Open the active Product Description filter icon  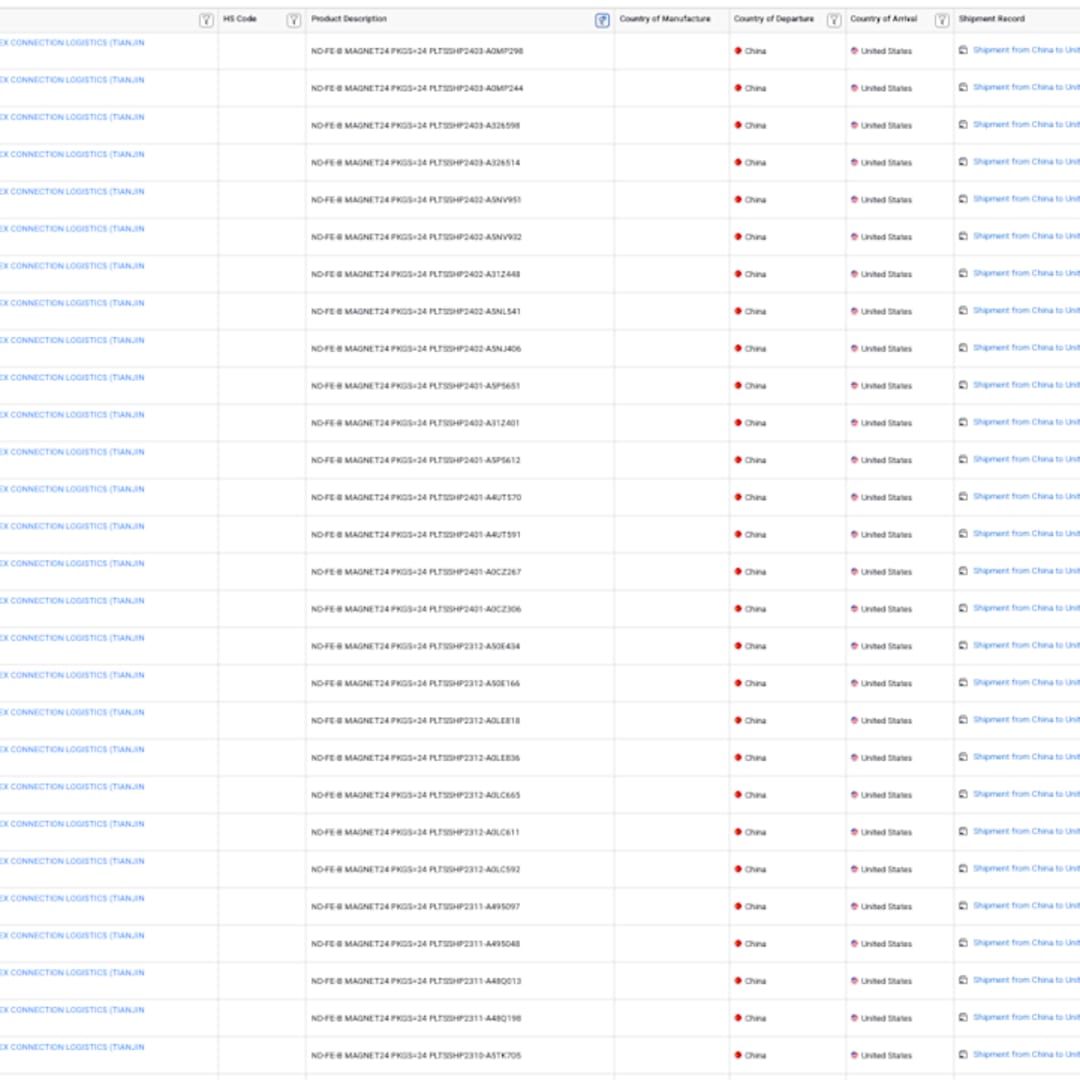point(602,20)
